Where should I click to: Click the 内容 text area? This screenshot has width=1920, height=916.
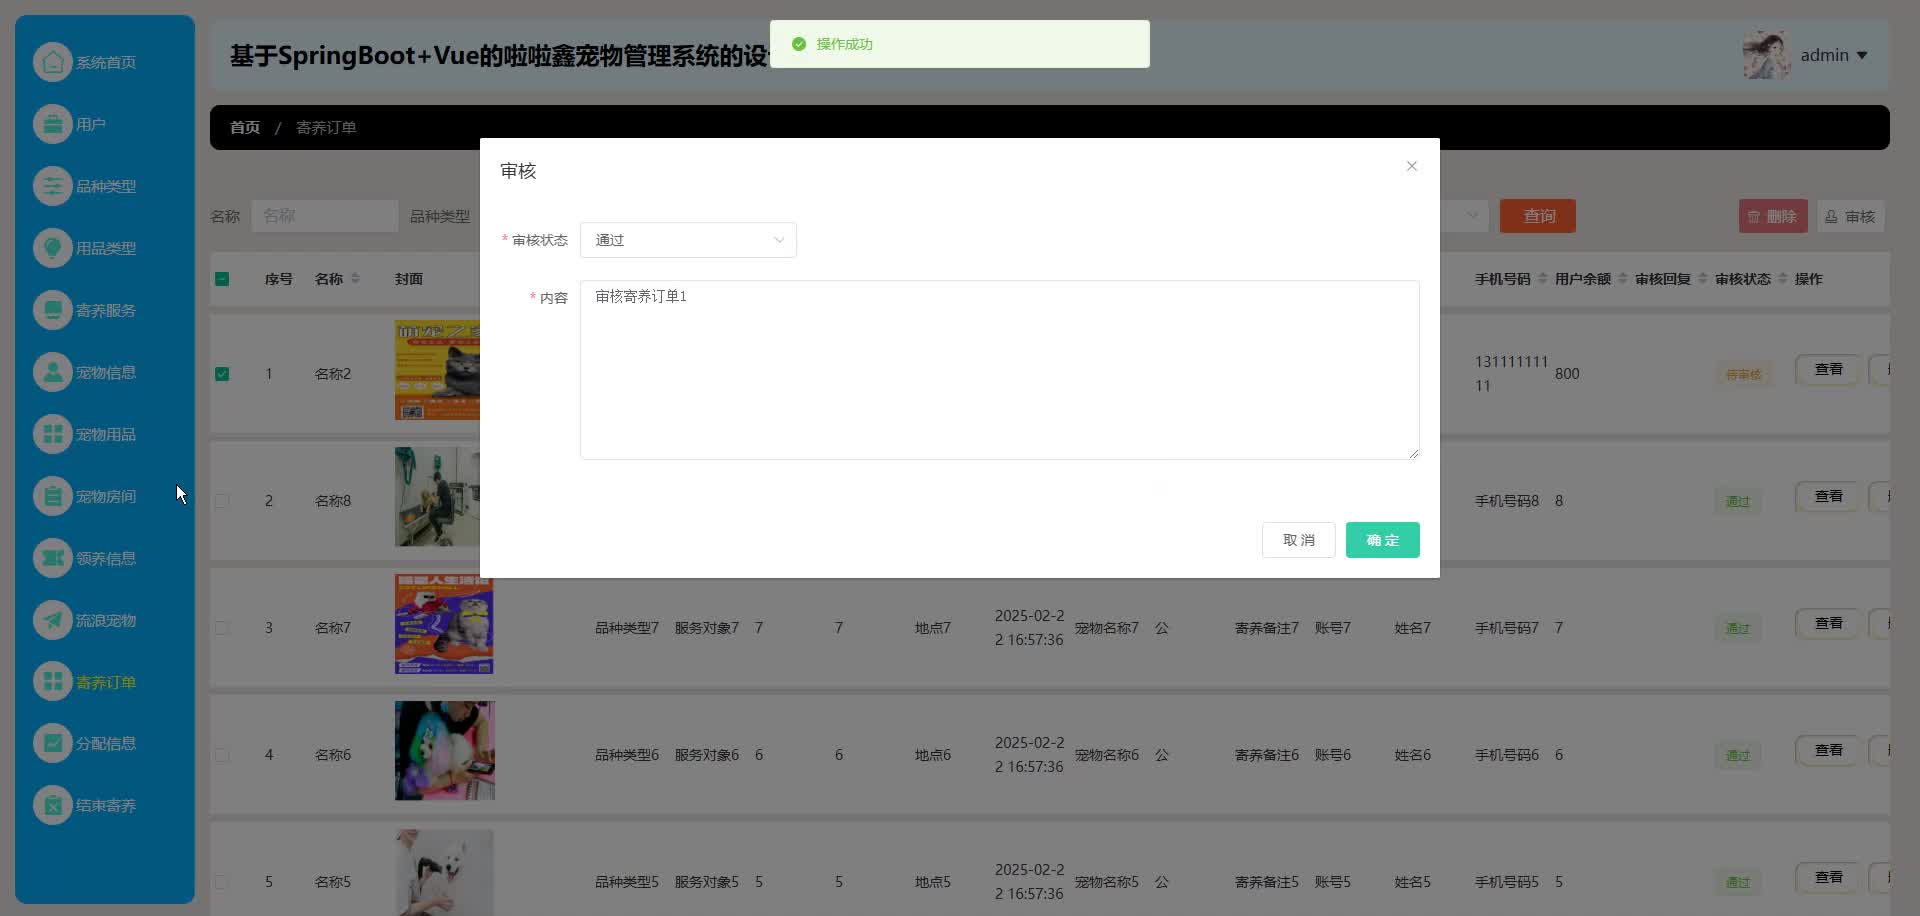[999, 370]
